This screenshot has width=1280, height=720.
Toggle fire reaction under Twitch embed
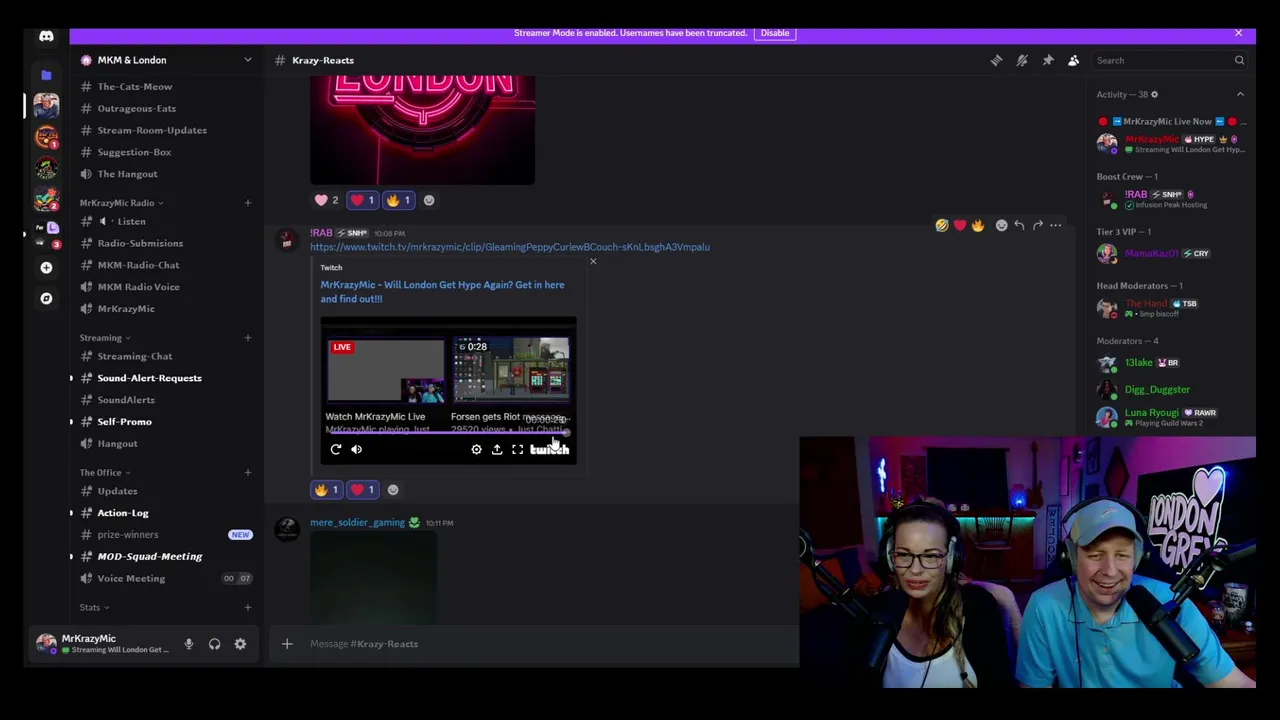tap(326, 490)
